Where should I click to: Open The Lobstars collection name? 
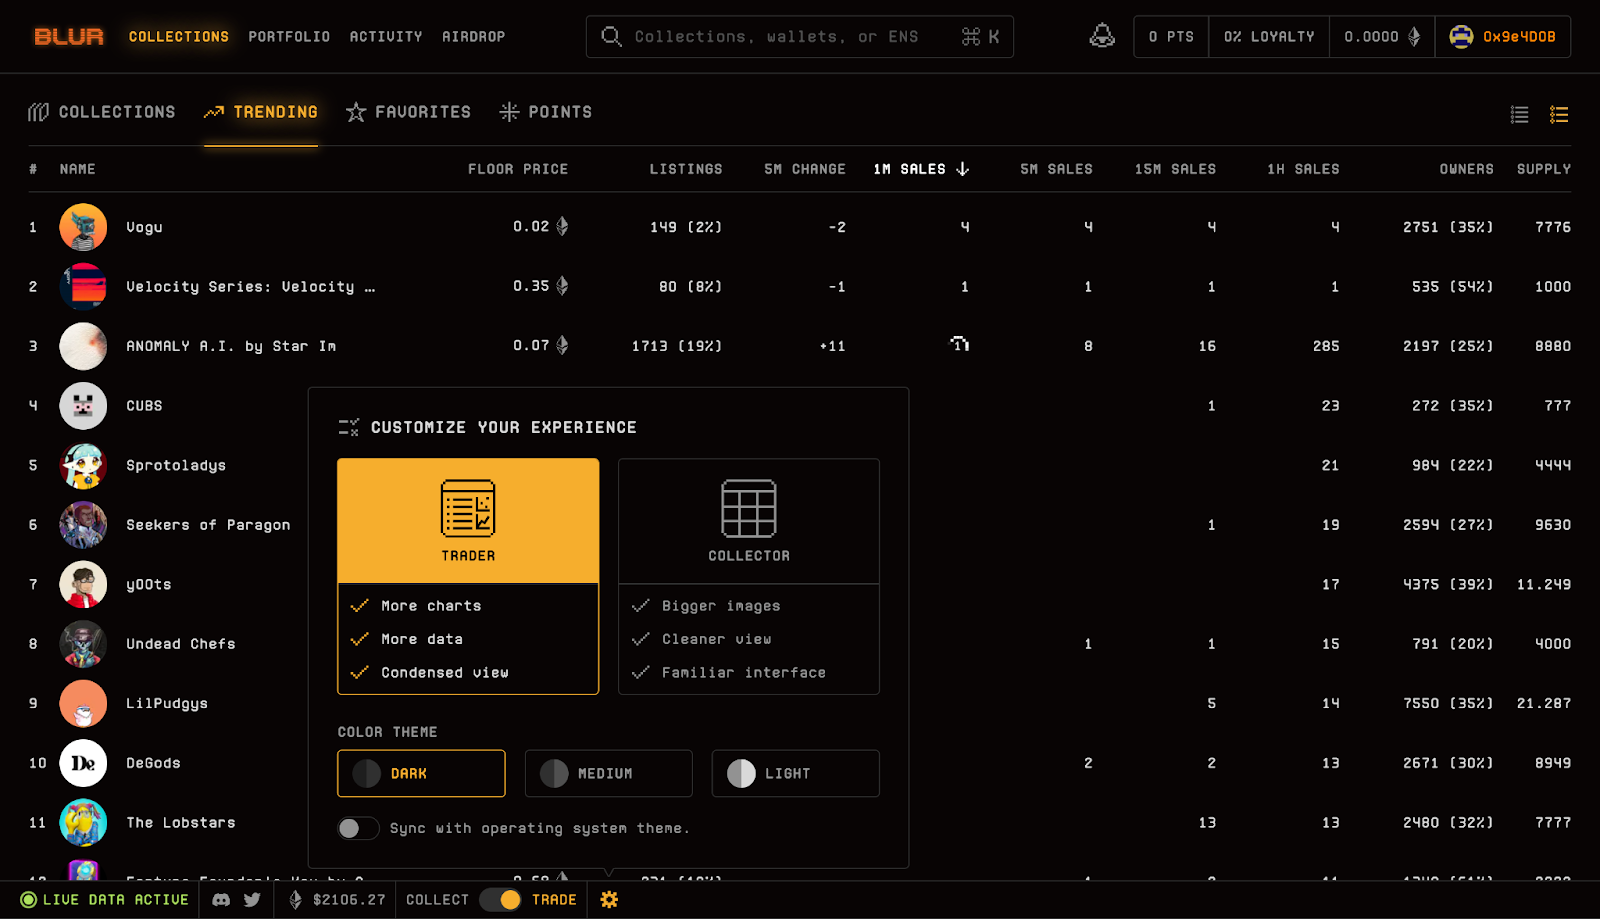tap(181, 822)
